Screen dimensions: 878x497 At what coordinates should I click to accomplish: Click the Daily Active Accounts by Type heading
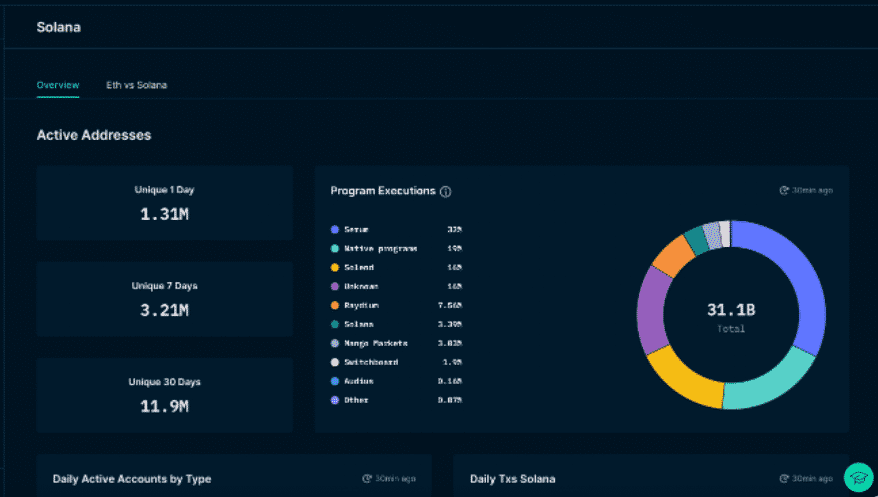coord(132,479)
